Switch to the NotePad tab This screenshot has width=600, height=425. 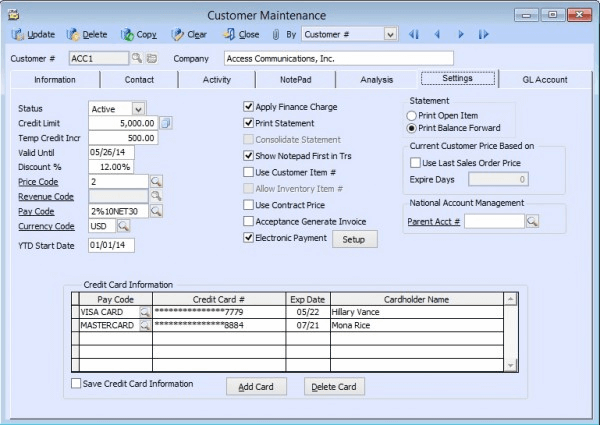(295, 80)
